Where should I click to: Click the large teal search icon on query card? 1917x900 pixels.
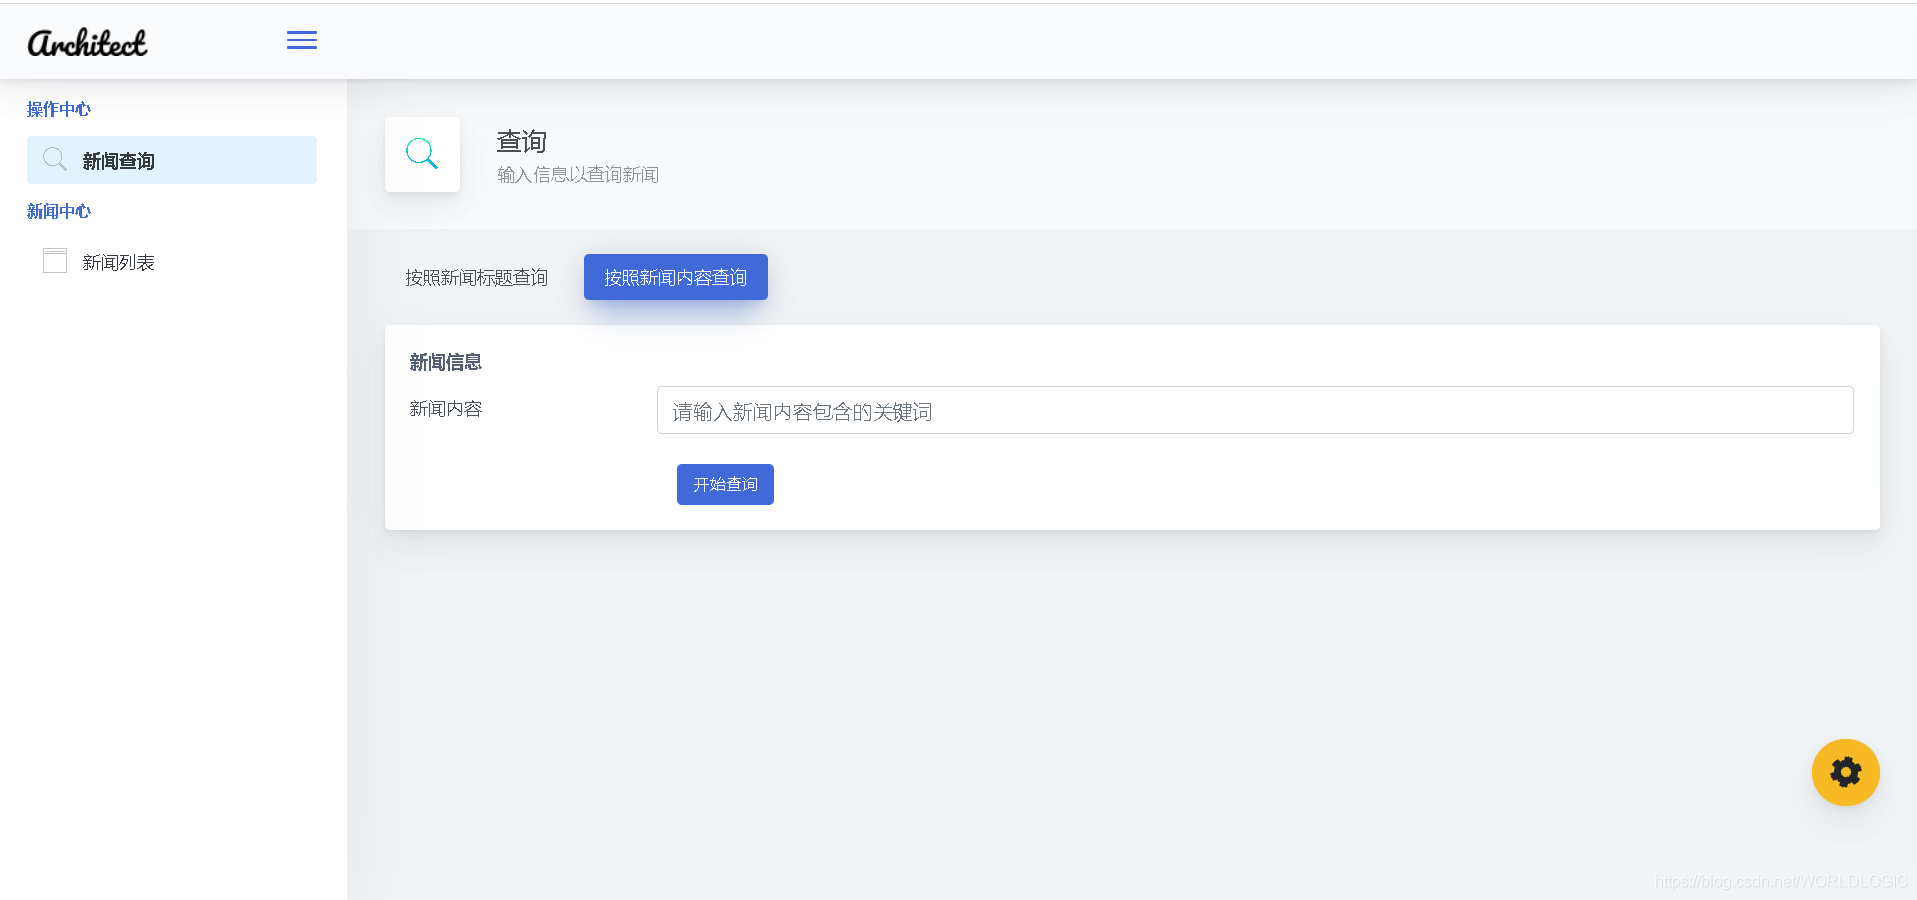point(421,153)
